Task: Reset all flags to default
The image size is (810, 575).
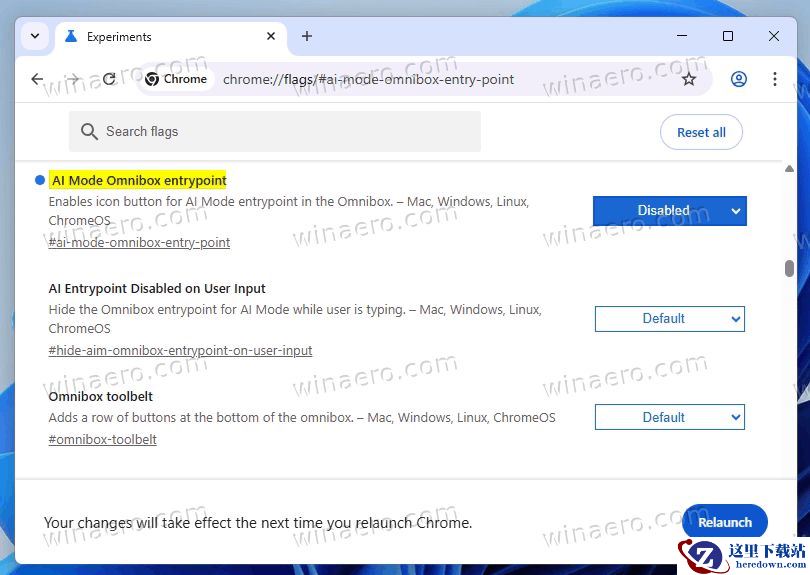Action: click(x=701, y=132)
